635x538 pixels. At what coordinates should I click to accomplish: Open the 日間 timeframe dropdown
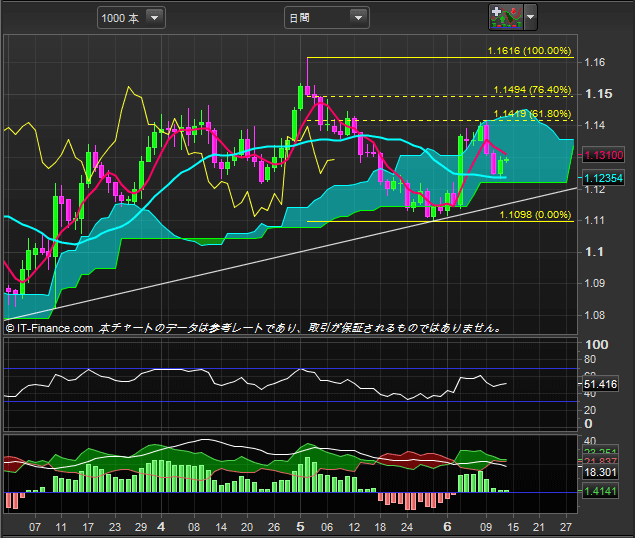click(327, 18)
